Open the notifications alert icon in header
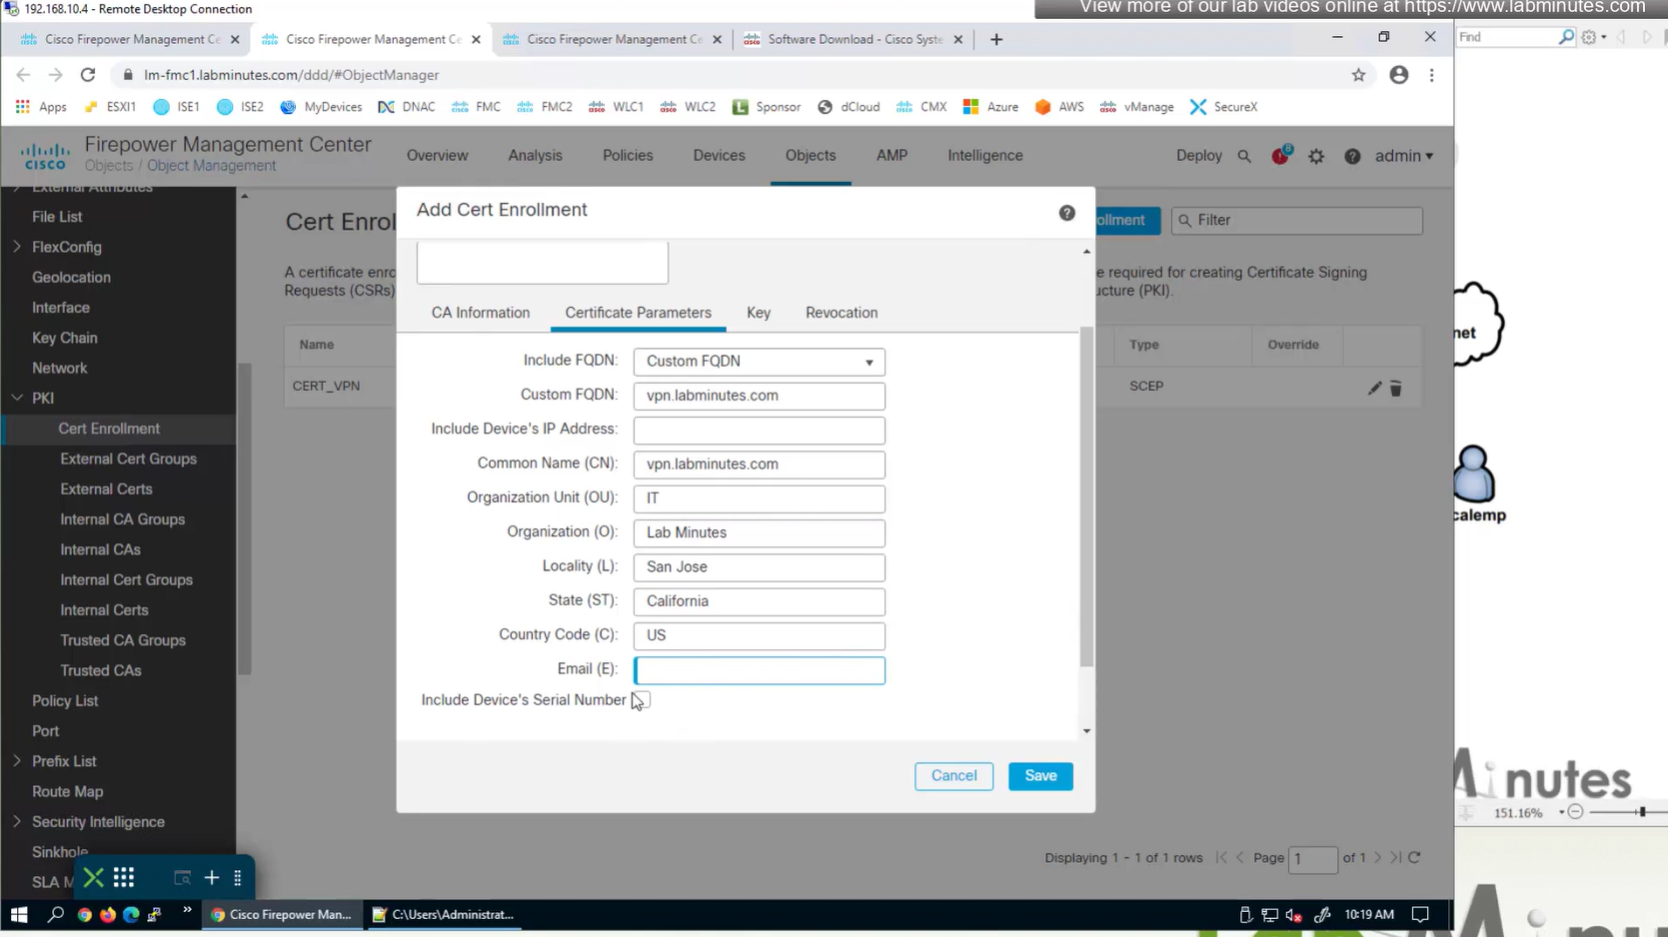 1280,156
